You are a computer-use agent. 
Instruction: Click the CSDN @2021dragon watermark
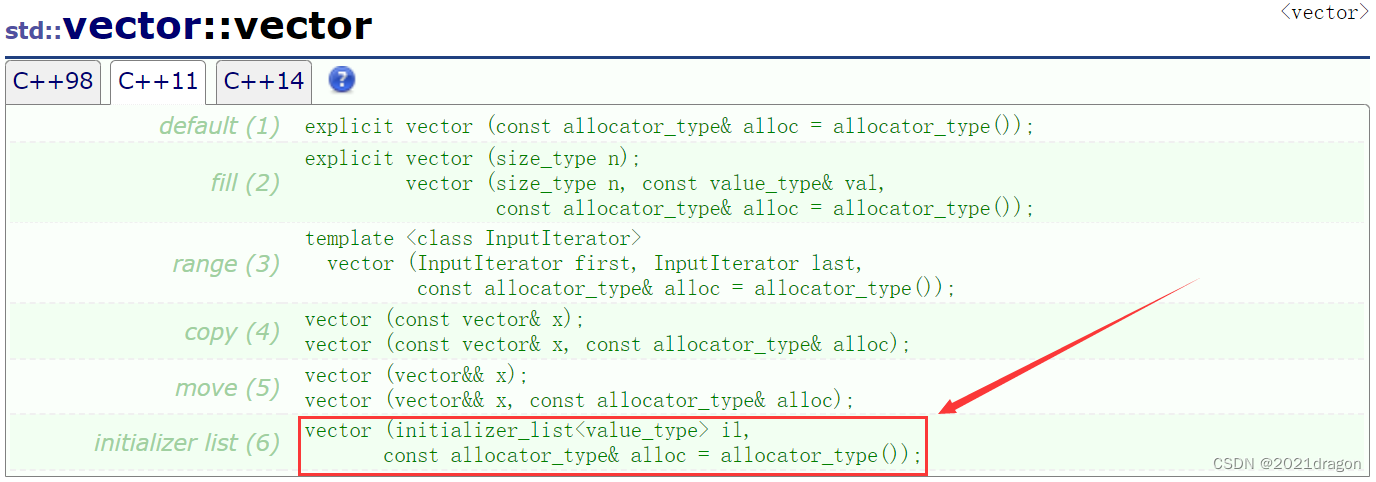tap(1287, 464)
